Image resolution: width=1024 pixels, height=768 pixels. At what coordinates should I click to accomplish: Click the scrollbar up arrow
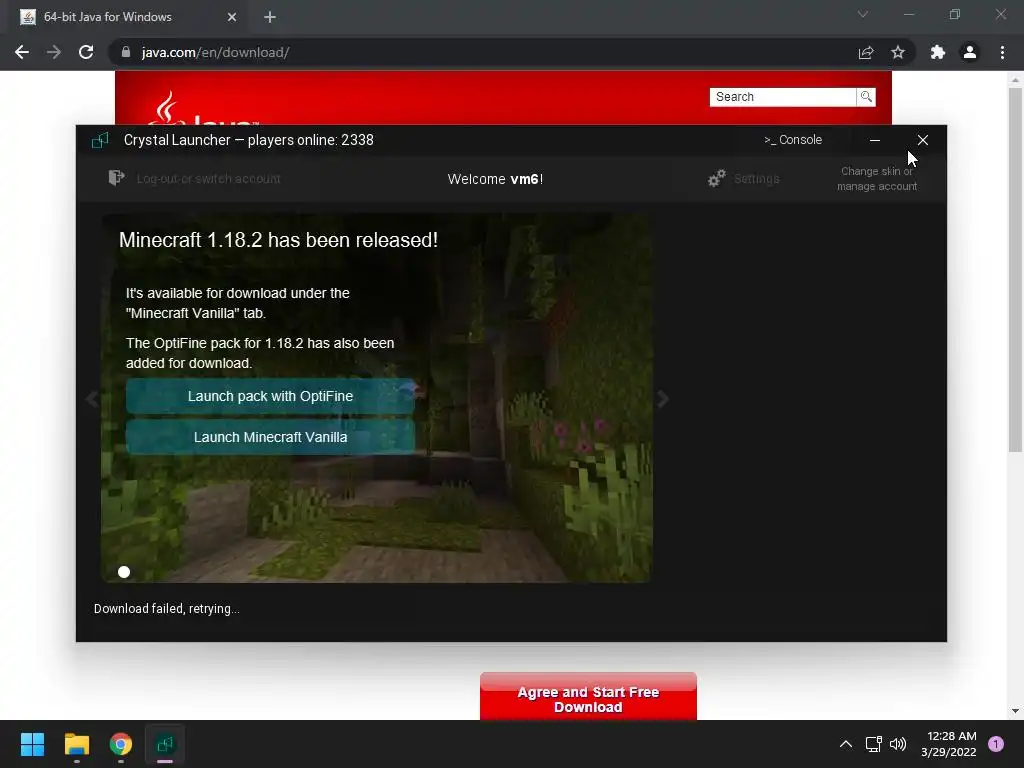(1015, 80)
